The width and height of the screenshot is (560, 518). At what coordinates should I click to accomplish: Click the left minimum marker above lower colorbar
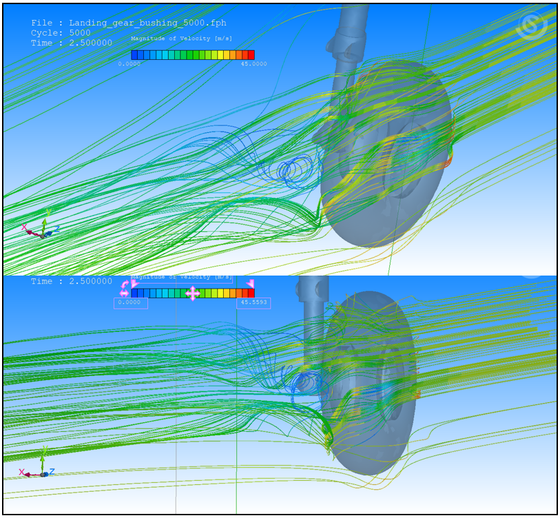coord(135,284)
